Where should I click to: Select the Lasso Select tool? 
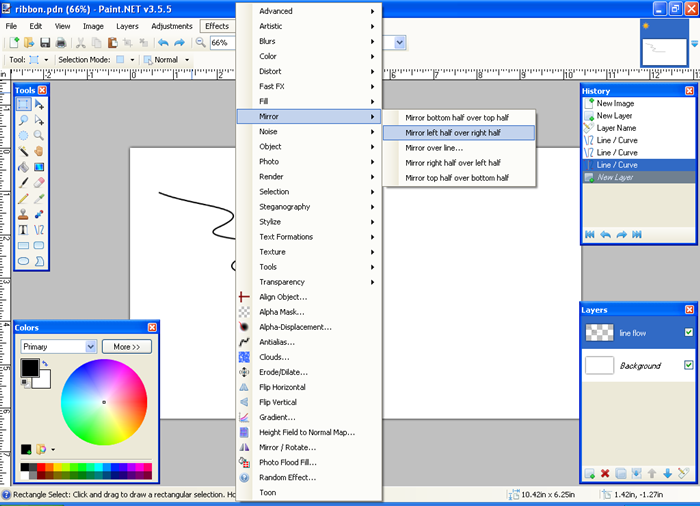(x=23, y=120)
